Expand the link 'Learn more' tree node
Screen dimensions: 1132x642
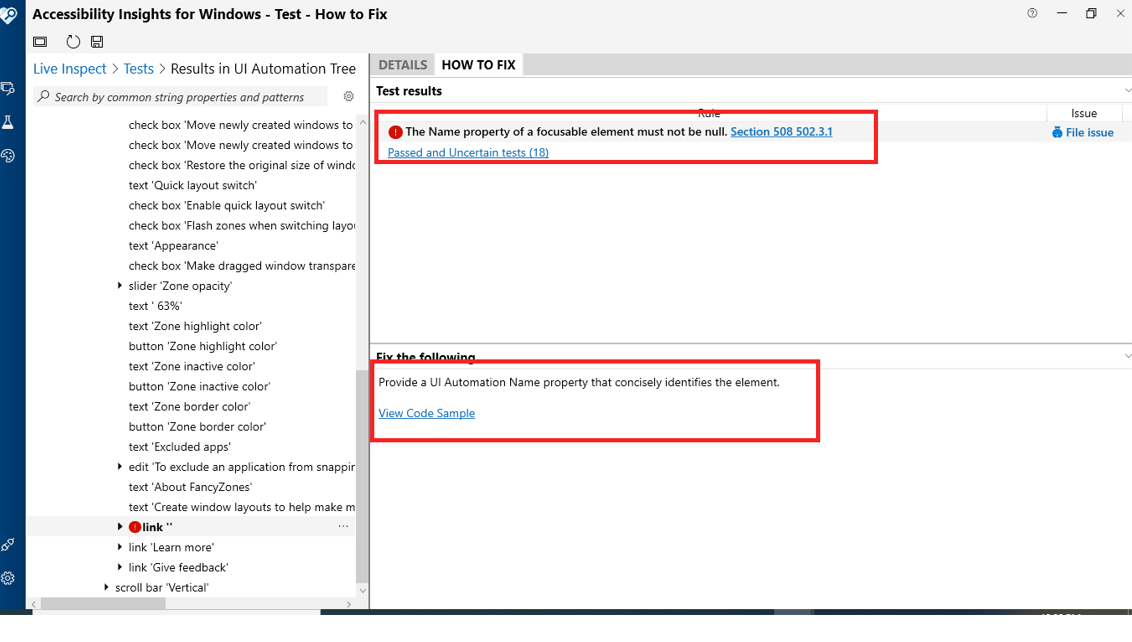pos(120,547)
